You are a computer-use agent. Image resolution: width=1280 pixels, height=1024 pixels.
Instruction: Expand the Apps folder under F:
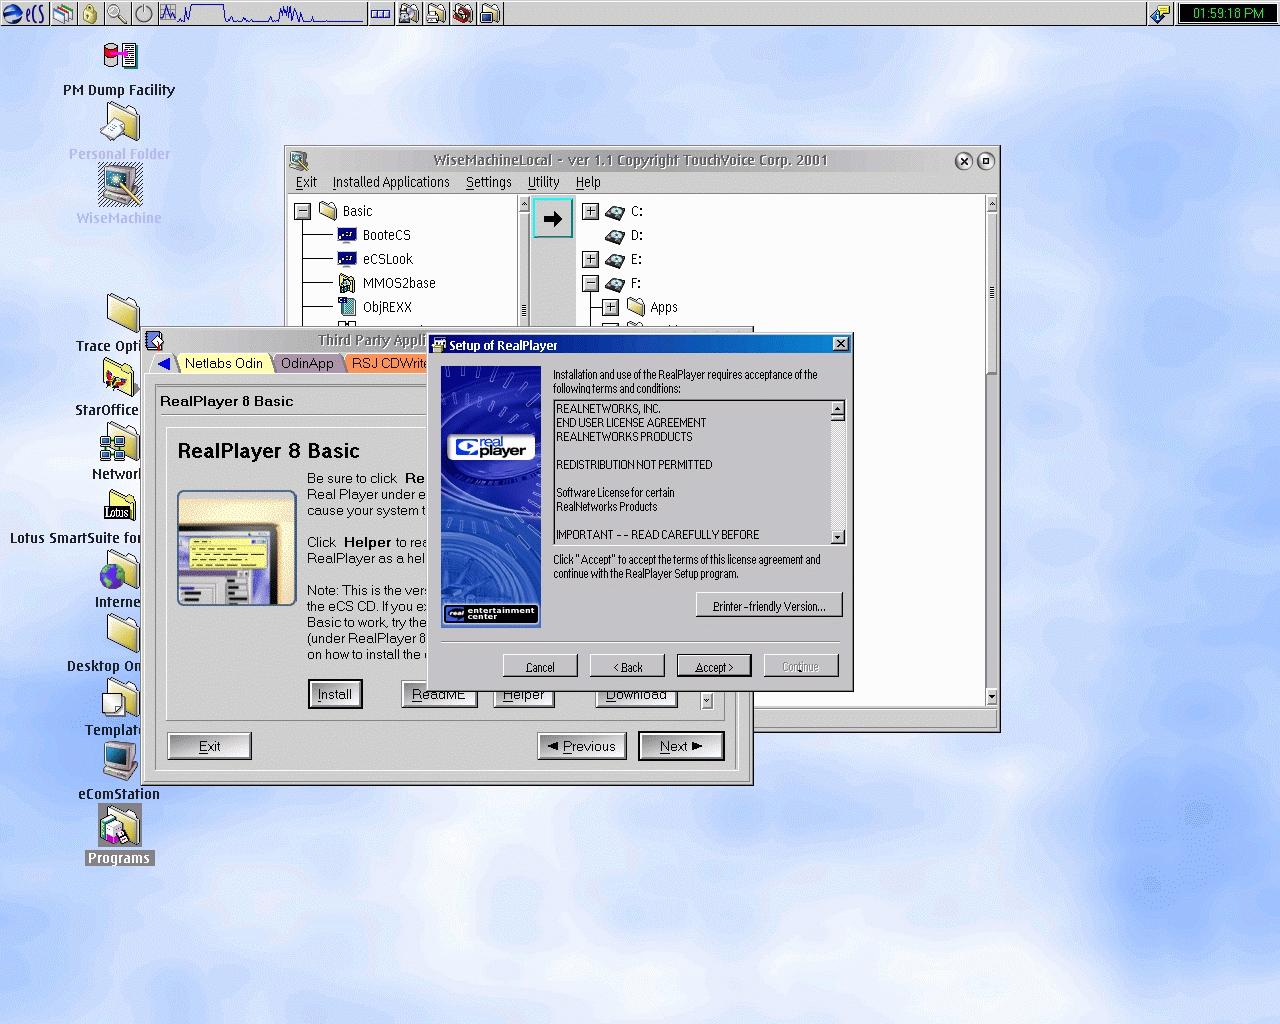click(608, 307)
